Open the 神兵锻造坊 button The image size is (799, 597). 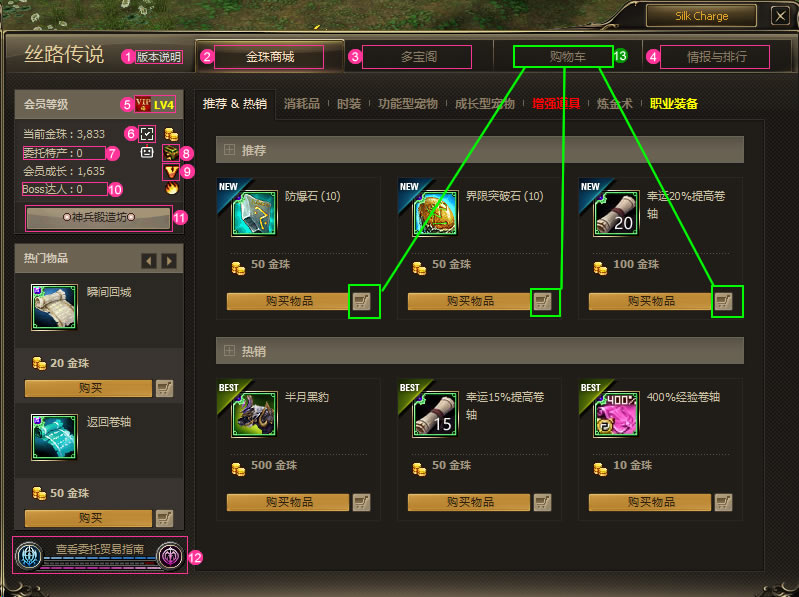(99, 218)
